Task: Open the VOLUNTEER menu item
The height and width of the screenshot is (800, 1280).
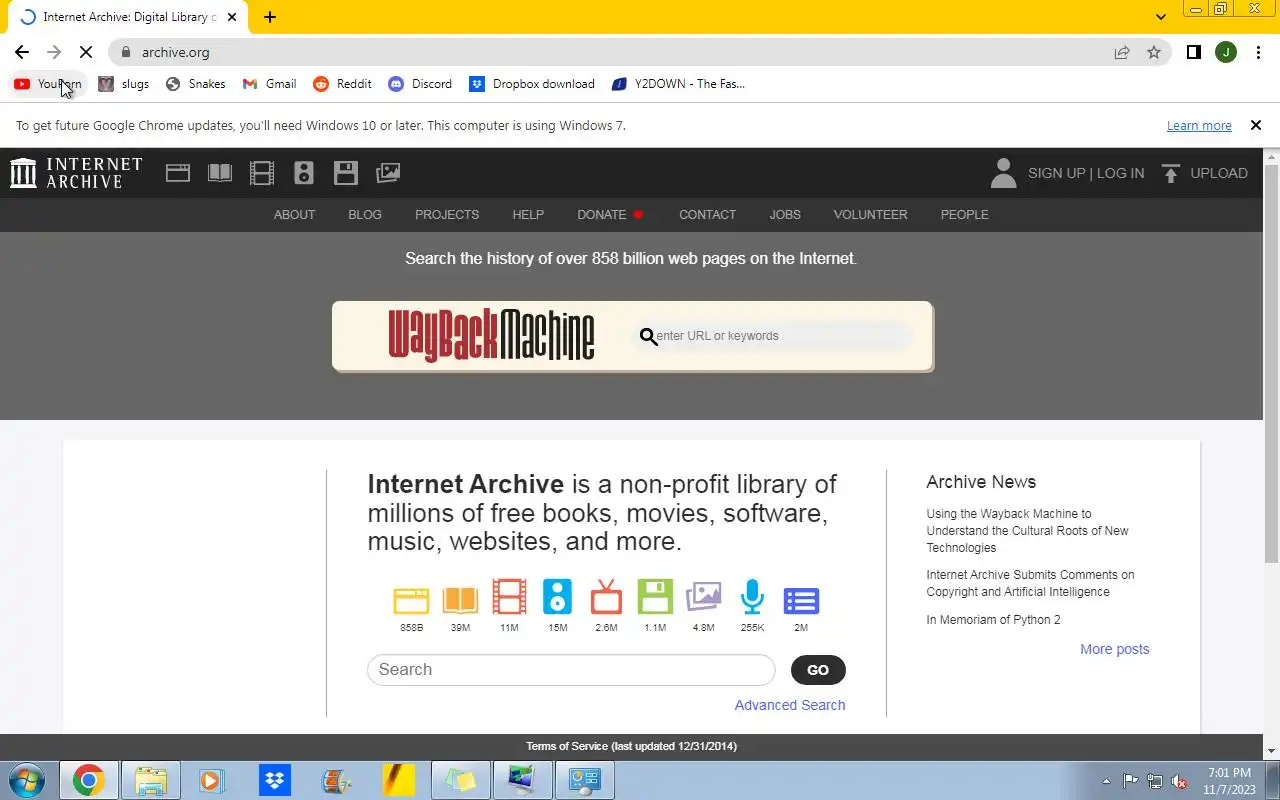Action: pyautogui.click(x=870, y=215)
